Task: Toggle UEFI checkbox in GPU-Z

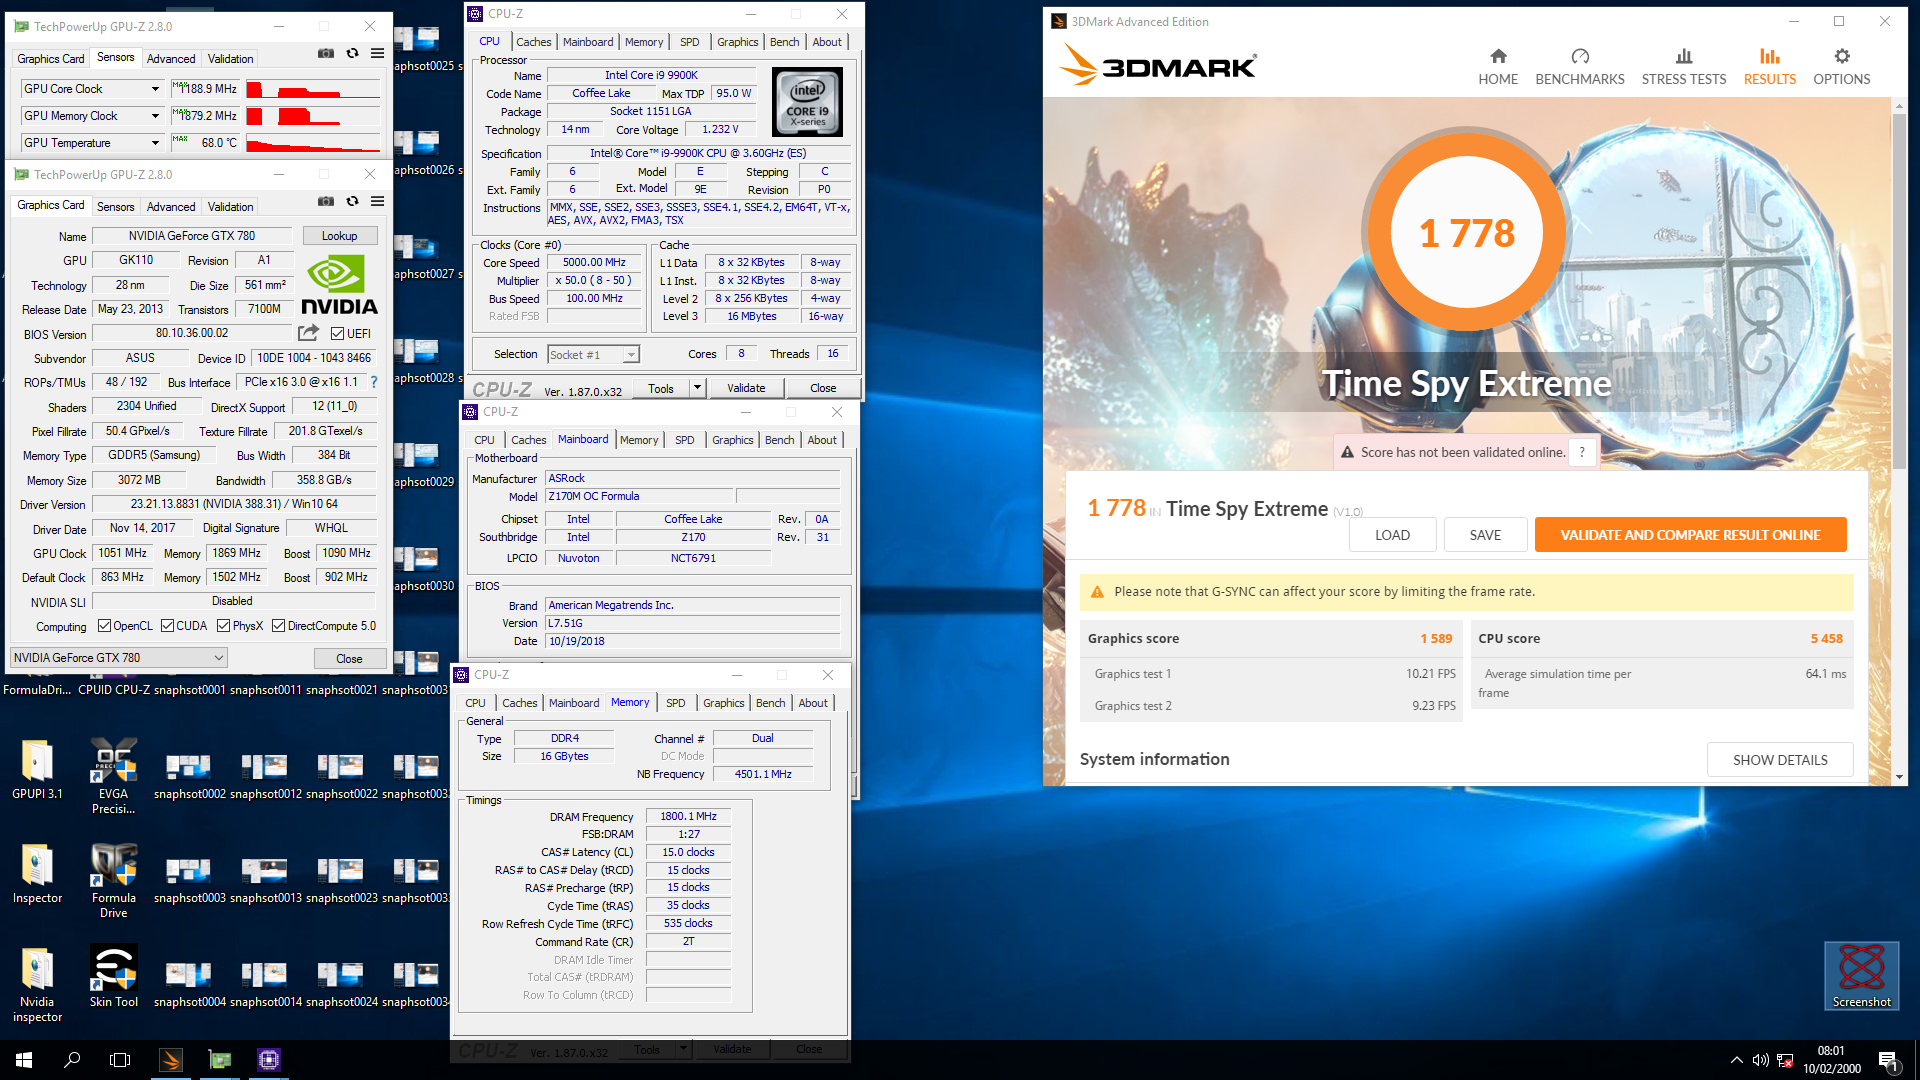Action: click(x=338, y=334)
